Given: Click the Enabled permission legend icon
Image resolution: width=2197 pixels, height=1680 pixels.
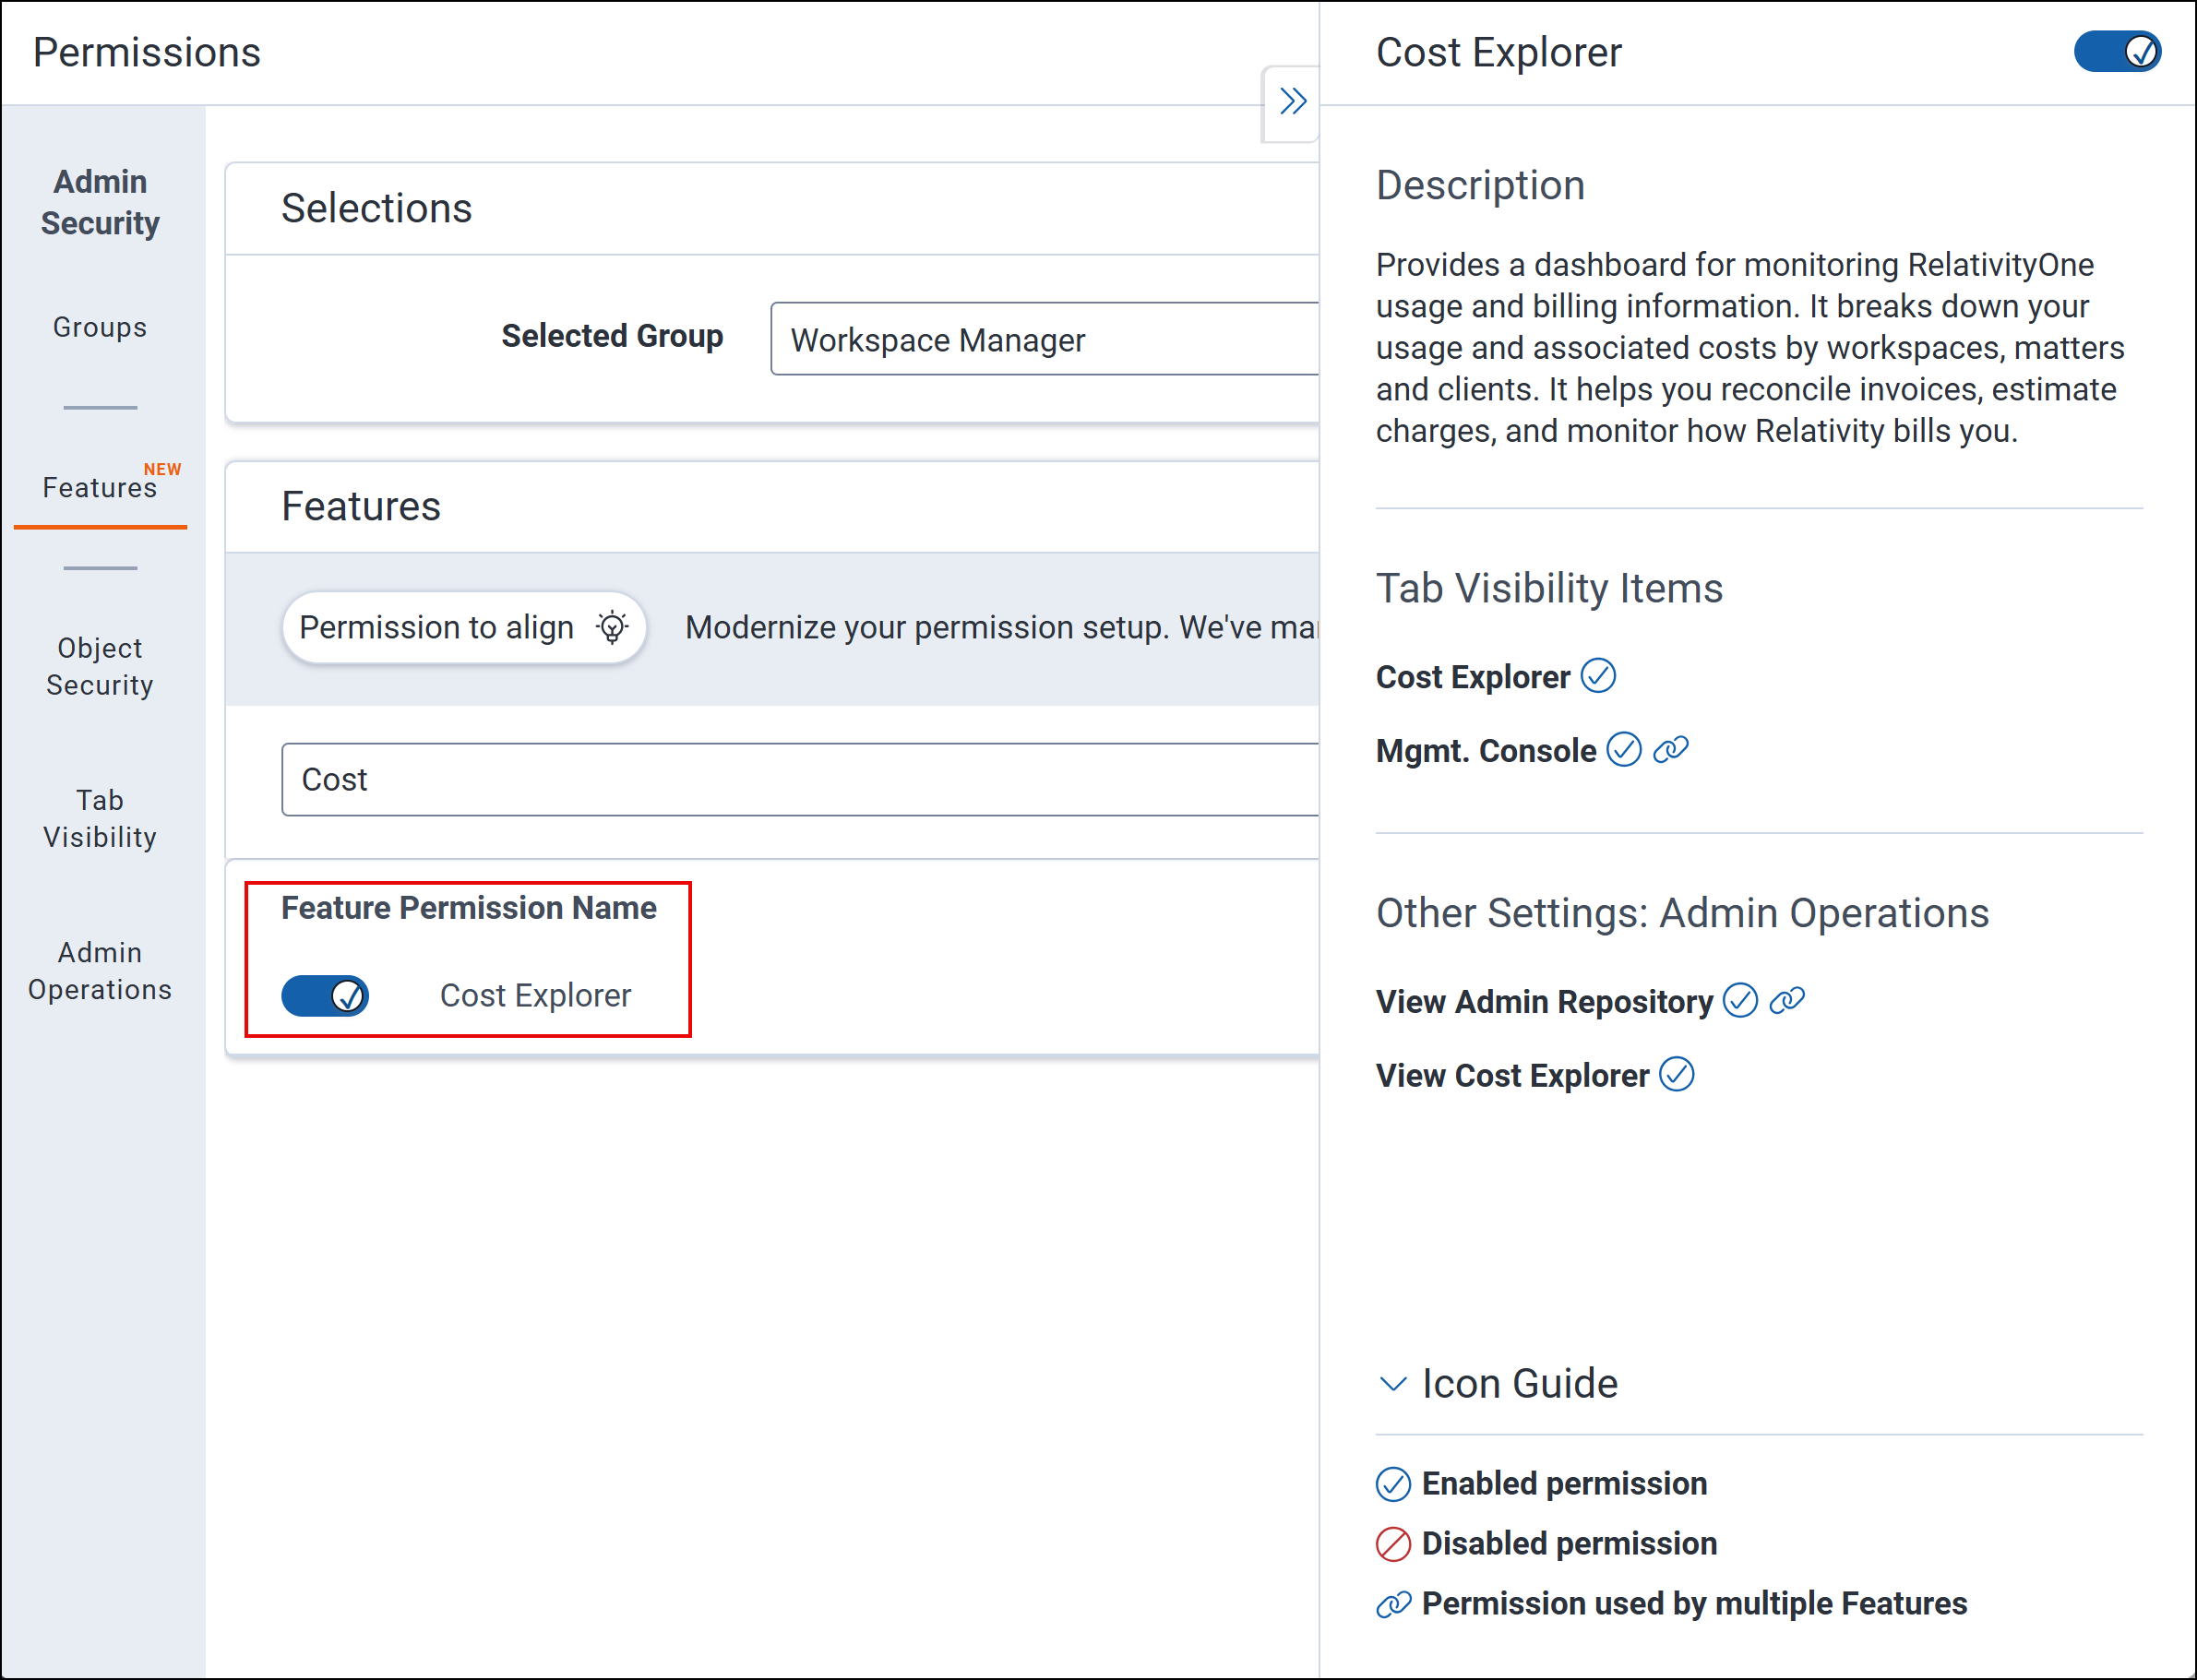Looking at the screenshot, I should pos(1393,1485).
